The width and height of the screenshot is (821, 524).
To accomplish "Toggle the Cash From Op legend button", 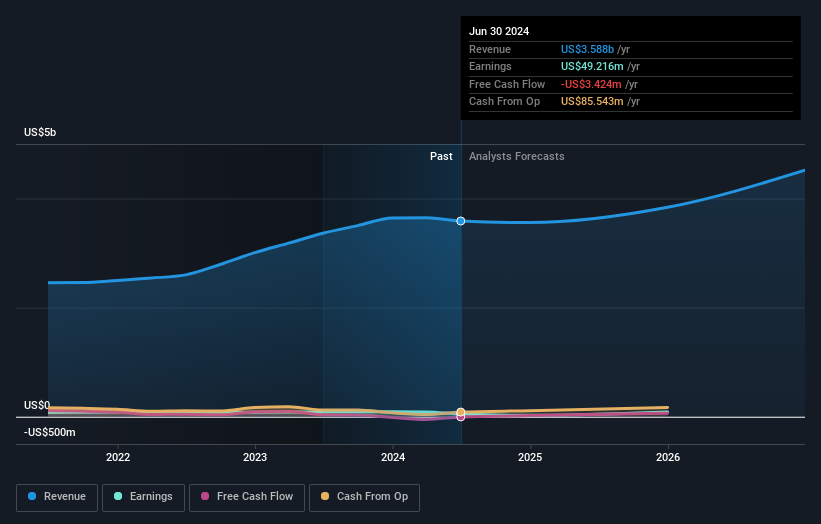I will coord(364,497).
